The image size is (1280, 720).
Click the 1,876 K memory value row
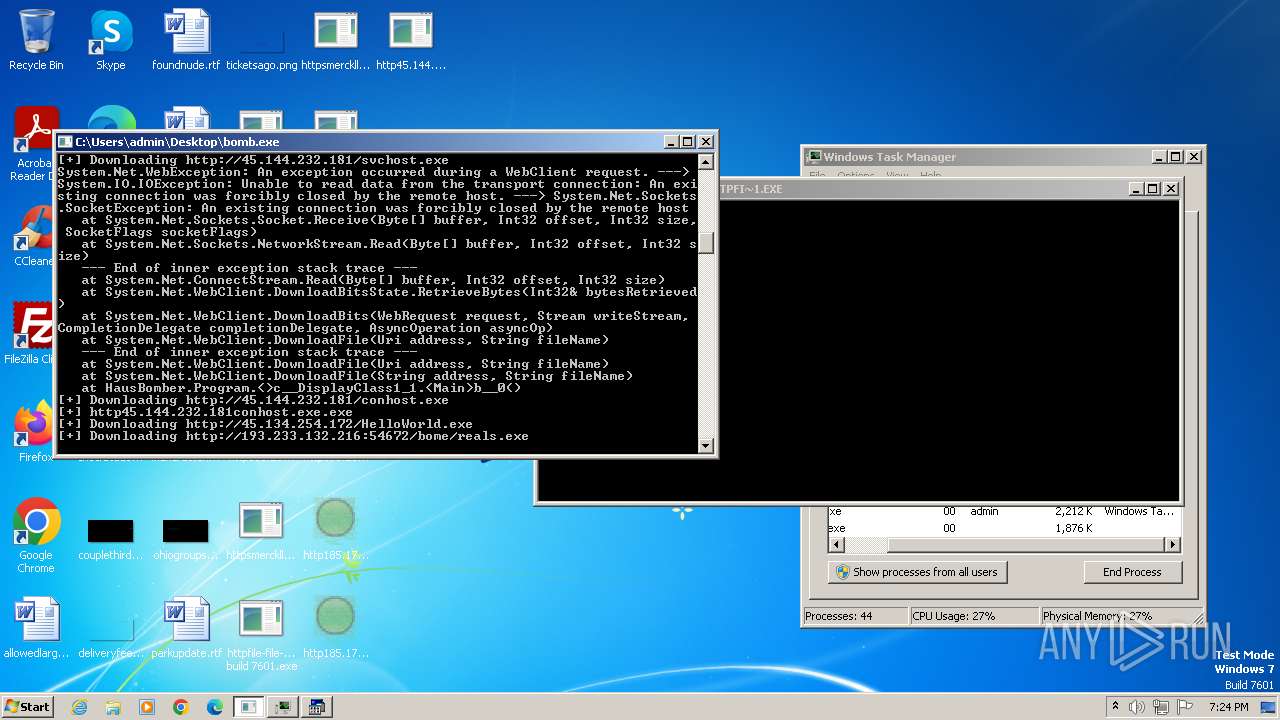1005,528
